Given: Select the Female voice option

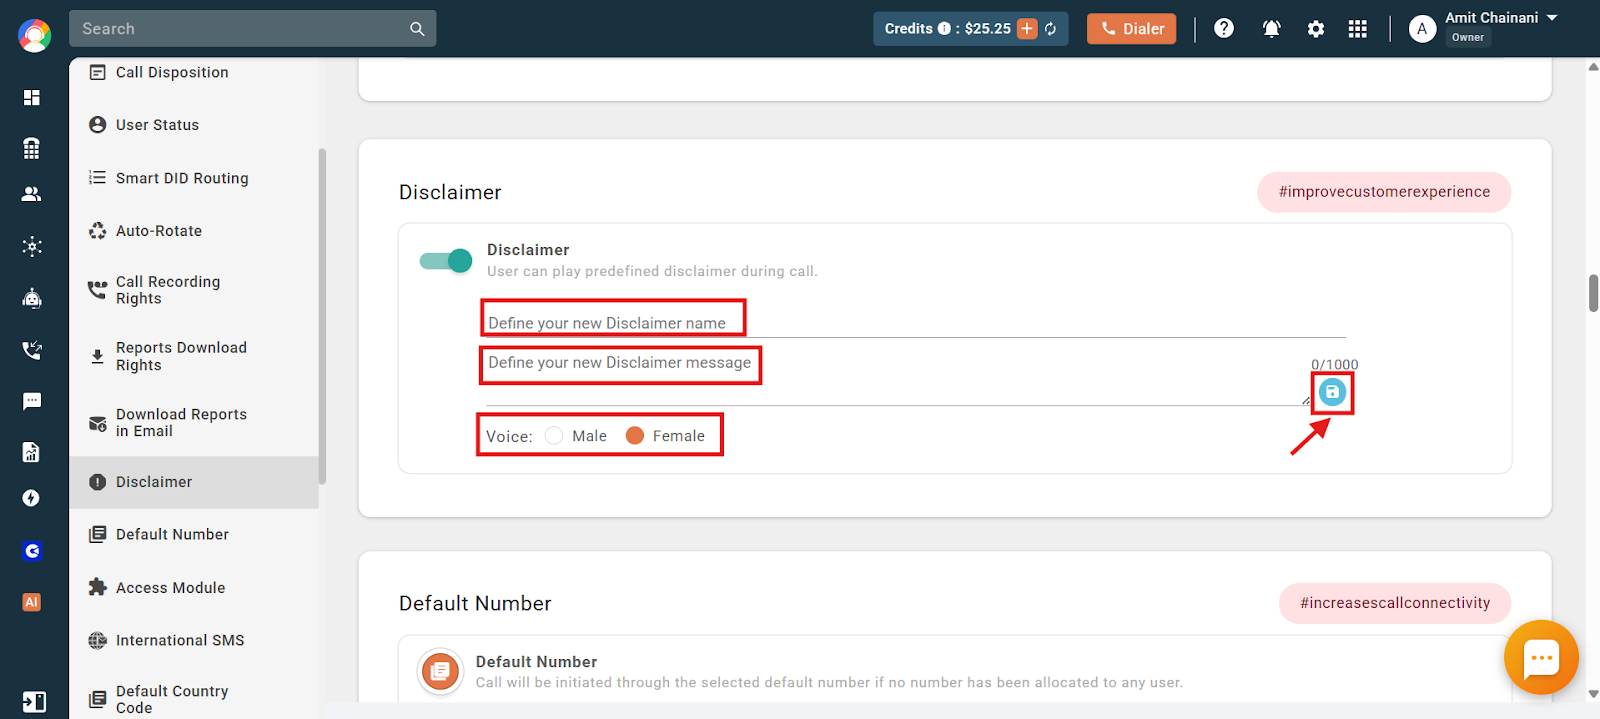Looking at the screenshot, I should 634,436.
